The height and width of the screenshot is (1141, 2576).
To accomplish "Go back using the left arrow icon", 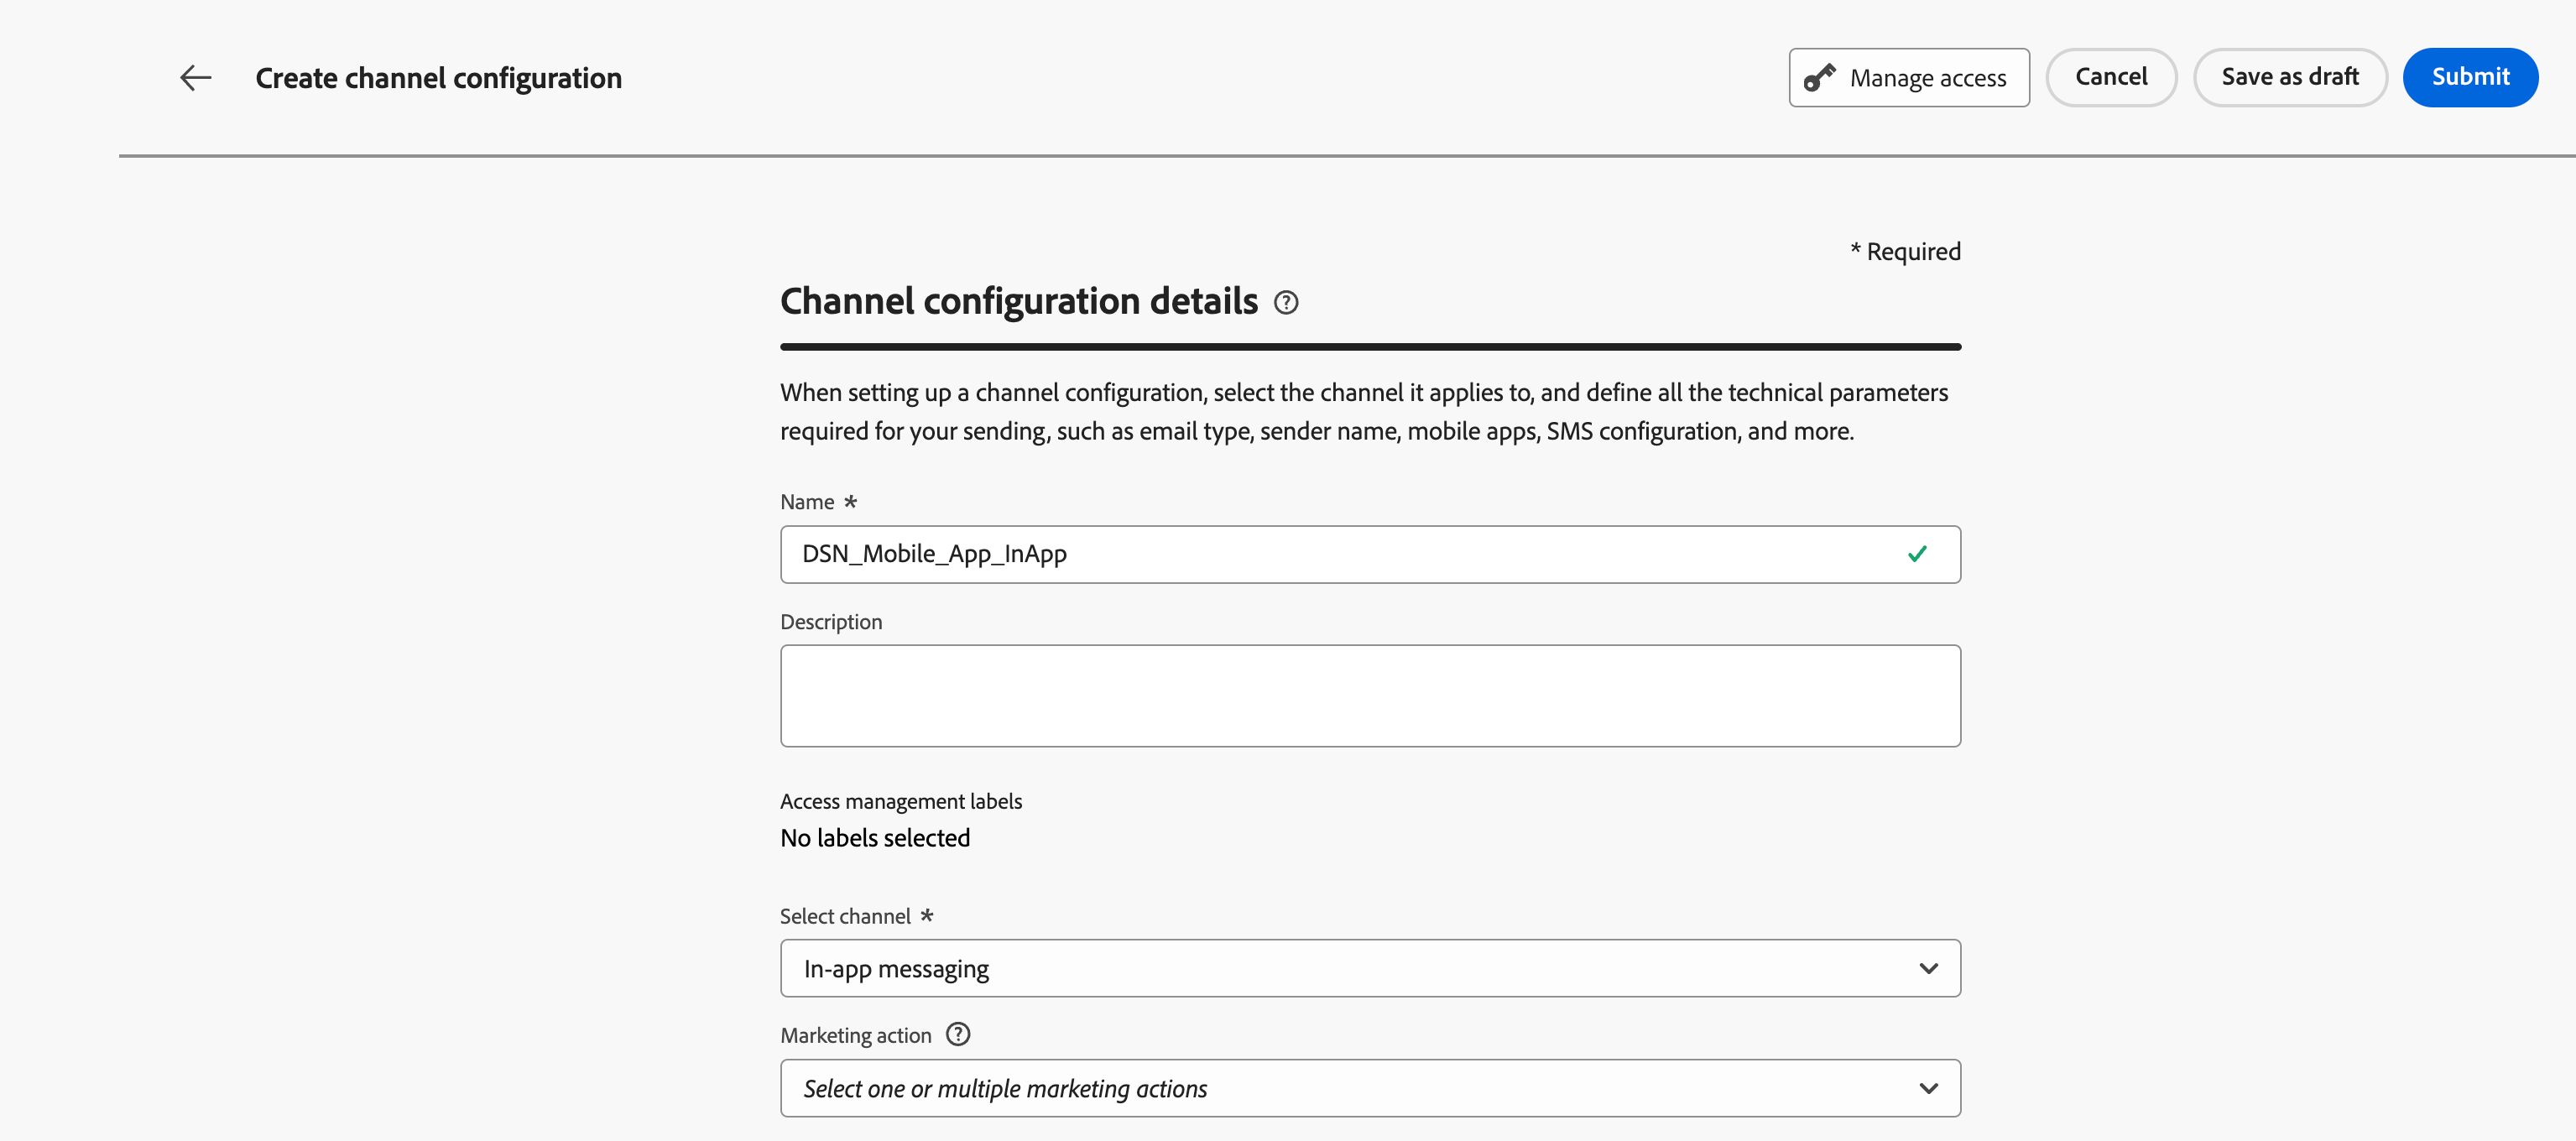I will (x=196, y=77).
